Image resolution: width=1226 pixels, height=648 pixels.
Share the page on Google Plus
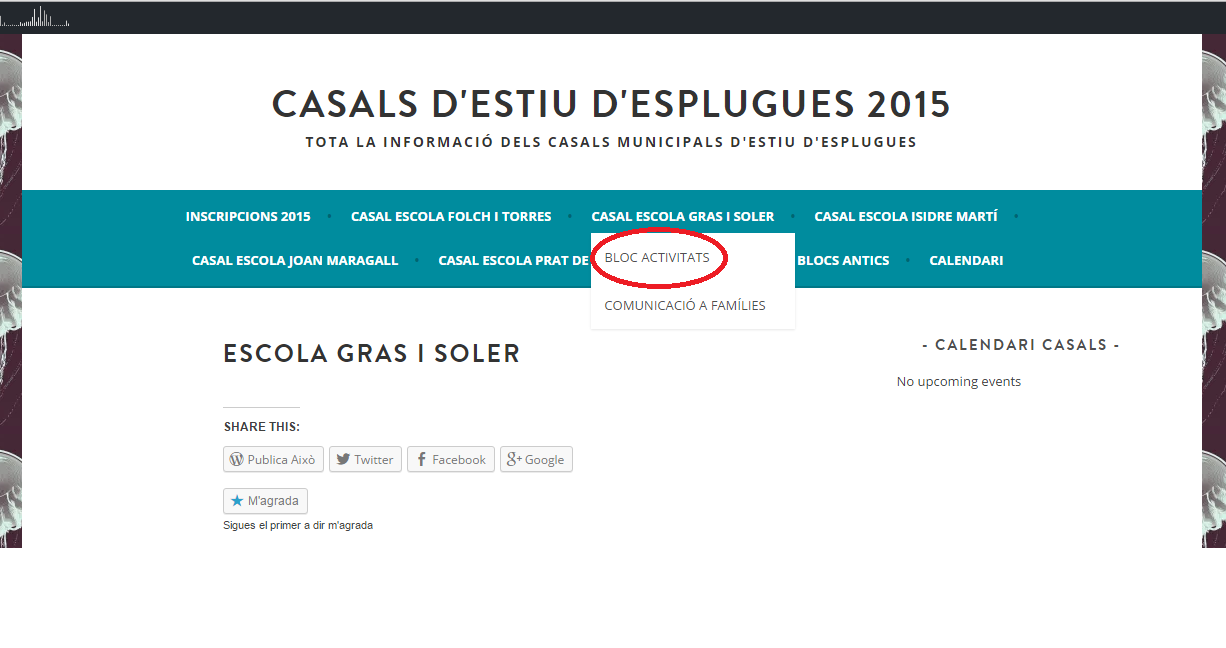click(x=536, y=460)
